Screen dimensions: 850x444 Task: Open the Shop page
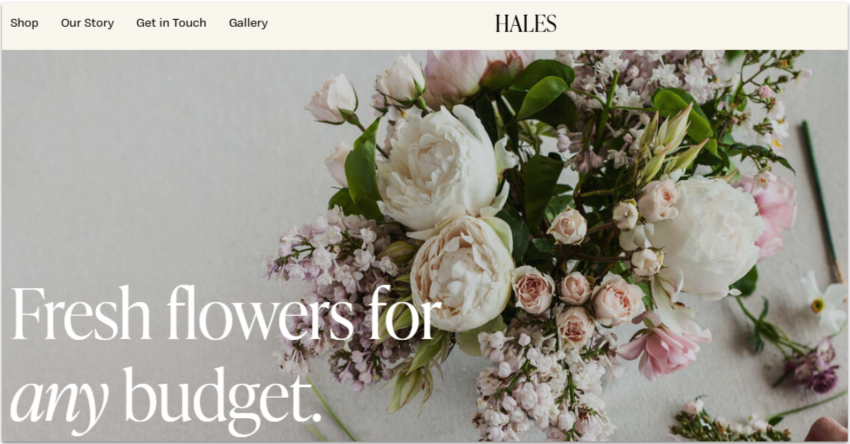coord(24,23)
